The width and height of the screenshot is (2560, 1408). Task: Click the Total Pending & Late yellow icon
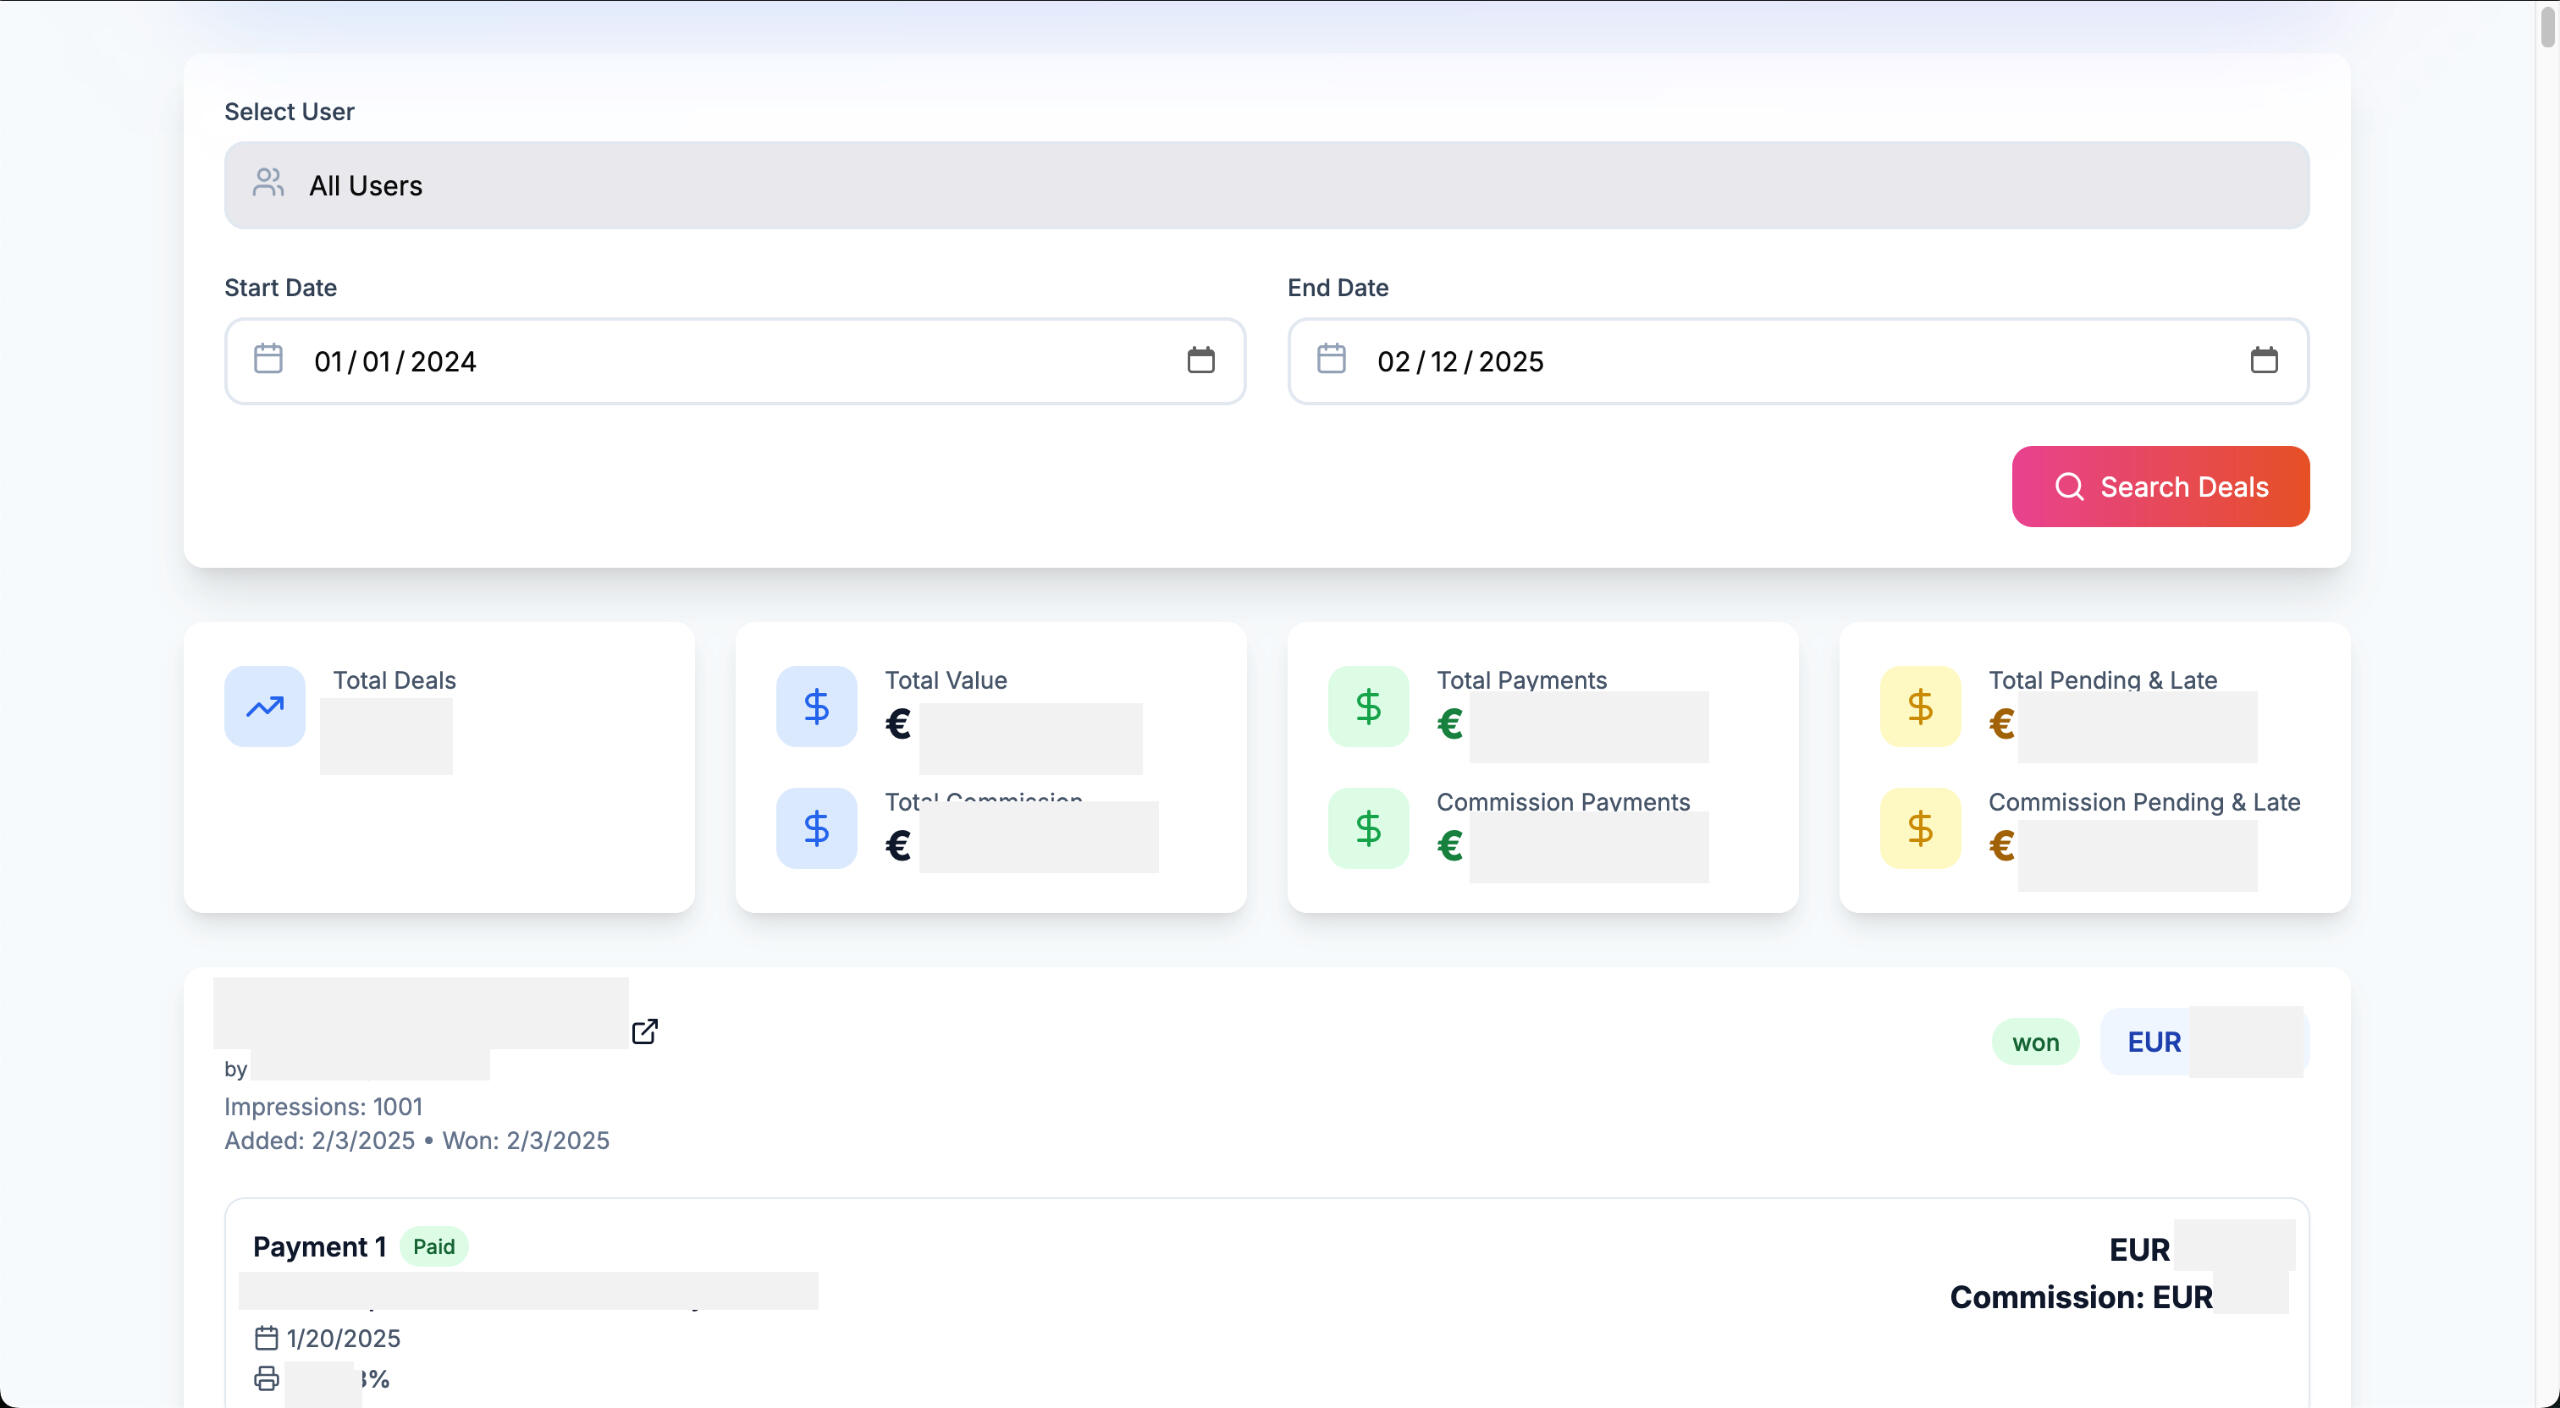1920,706
